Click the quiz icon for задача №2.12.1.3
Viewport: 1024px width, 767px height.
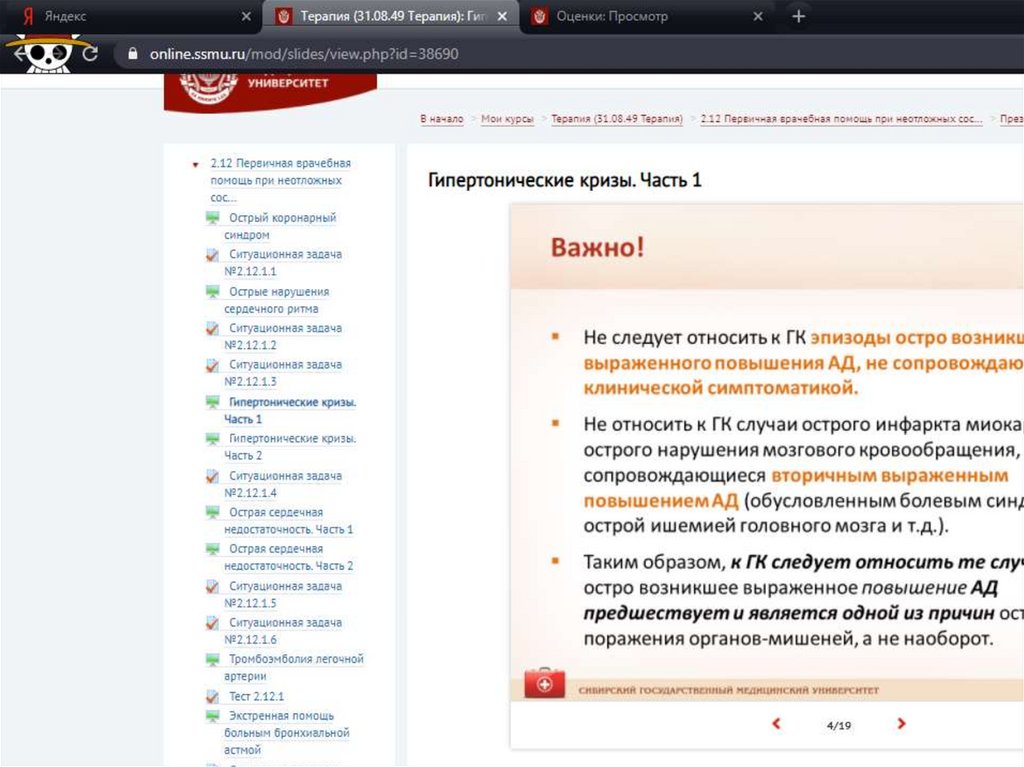pyautogui.click(x=212, y=365)
